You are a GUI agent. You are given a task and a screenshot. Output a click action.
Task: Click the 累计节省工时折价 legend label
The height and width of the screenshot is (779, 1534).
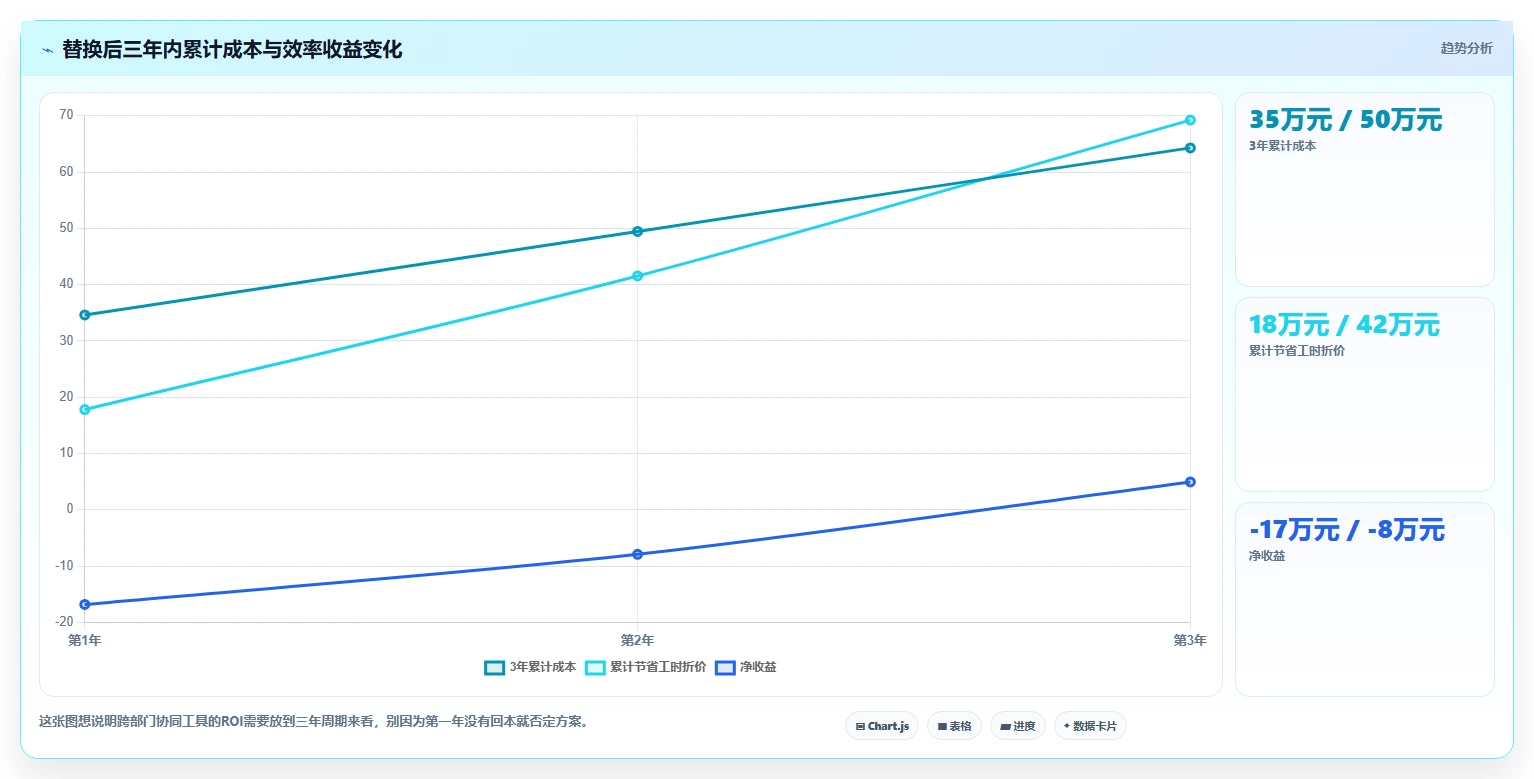coord(658,667)
